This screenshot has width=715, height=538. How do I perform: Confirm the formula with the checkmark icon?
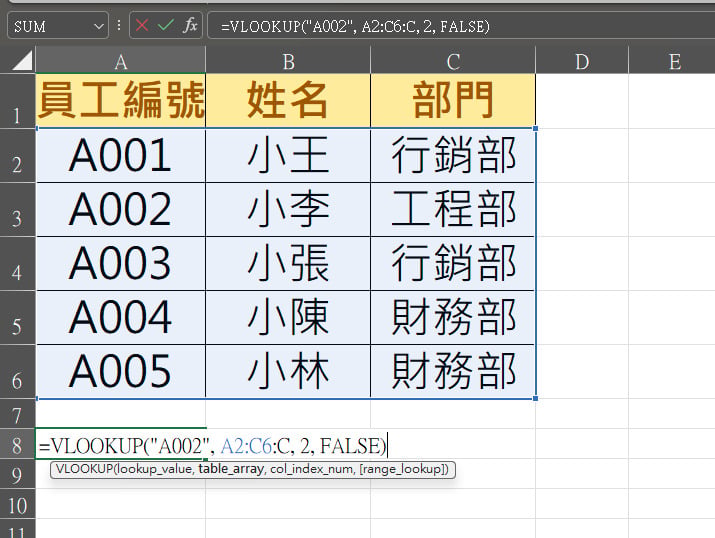coord(166,25)
